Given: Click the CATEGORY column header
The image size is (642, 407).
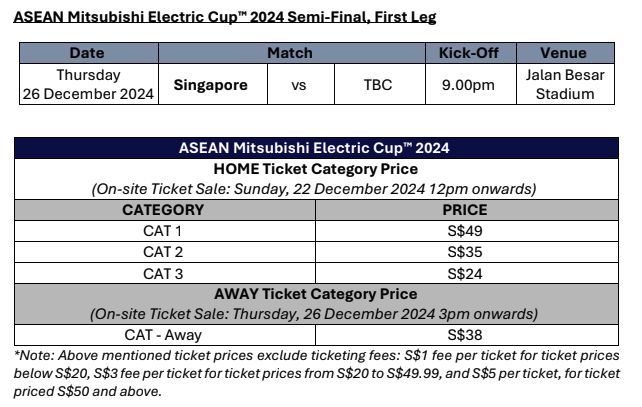Looking at the screenshot, I should 163,210.
